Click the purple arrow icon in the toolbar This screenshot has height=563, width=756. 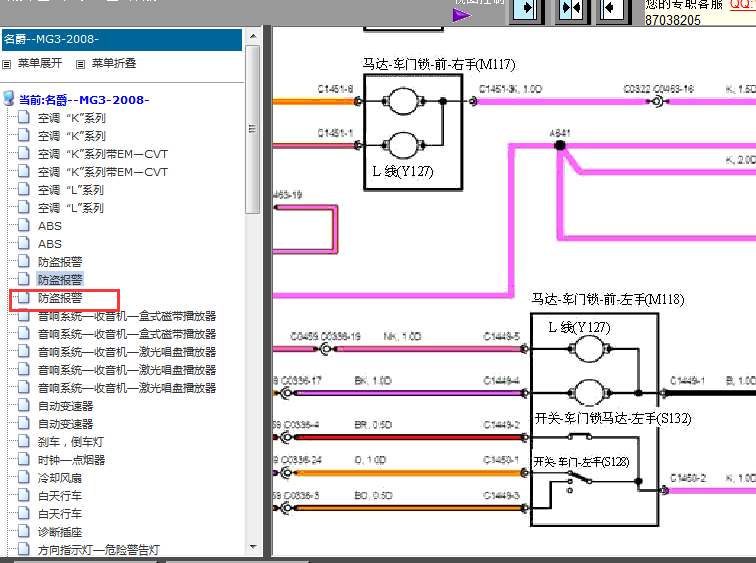pyautogui.click(x=462, y=14)
